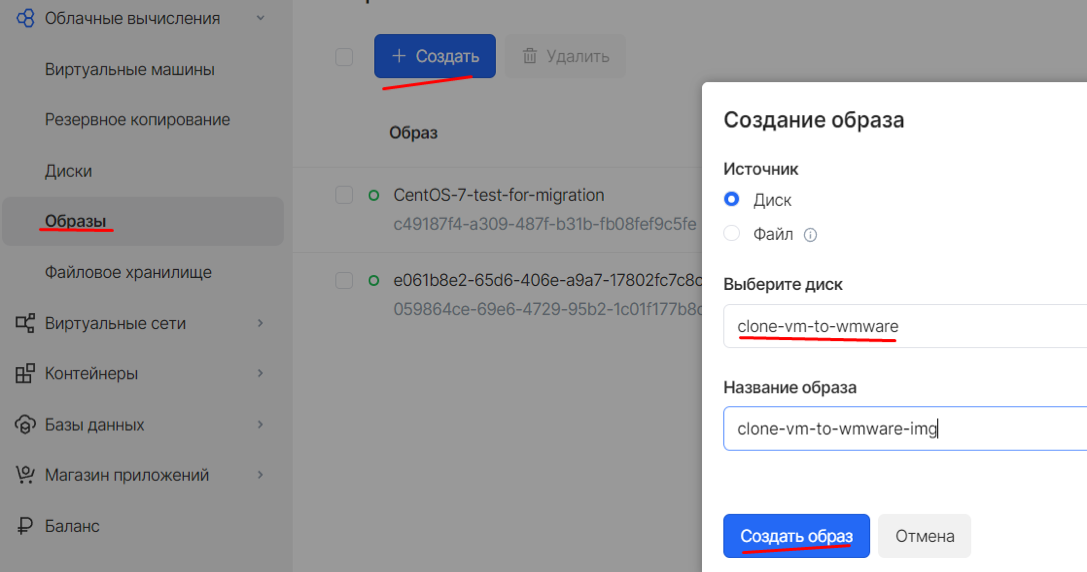Click the containers icon in sidebar
This screenshot has height=572, width=1087.
click(x=25, y=374)
